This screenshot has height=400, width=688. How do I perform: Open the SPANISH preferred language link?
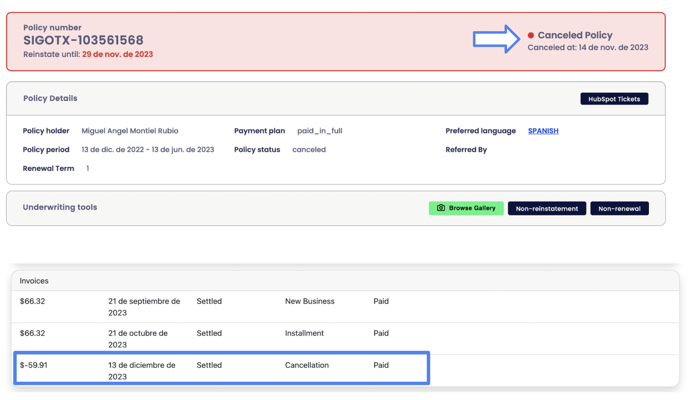(x=543, y=131)
